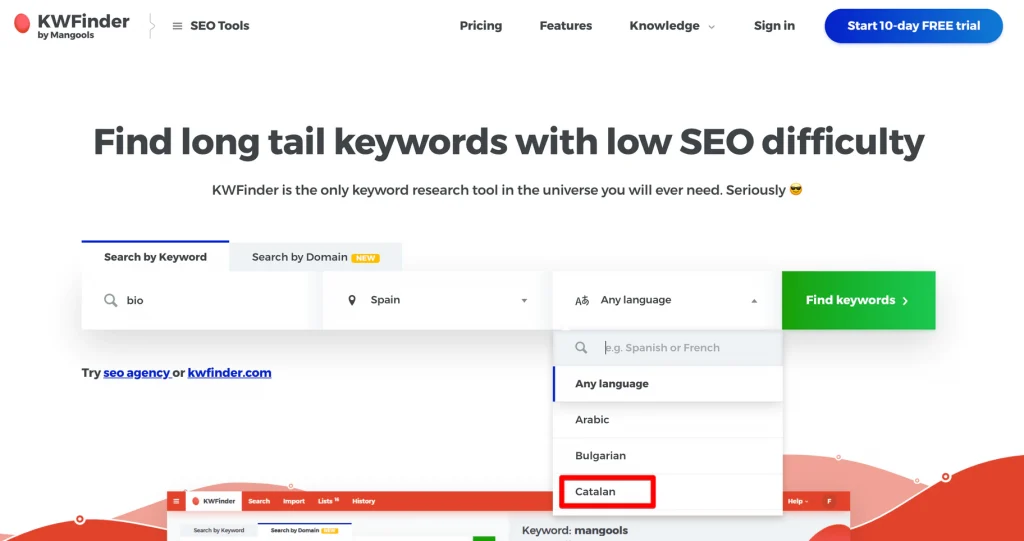Open the SEO Tools hamburger menu icon
The width and height of the screenshot is (1024, 541).
[x=177, y=26]
